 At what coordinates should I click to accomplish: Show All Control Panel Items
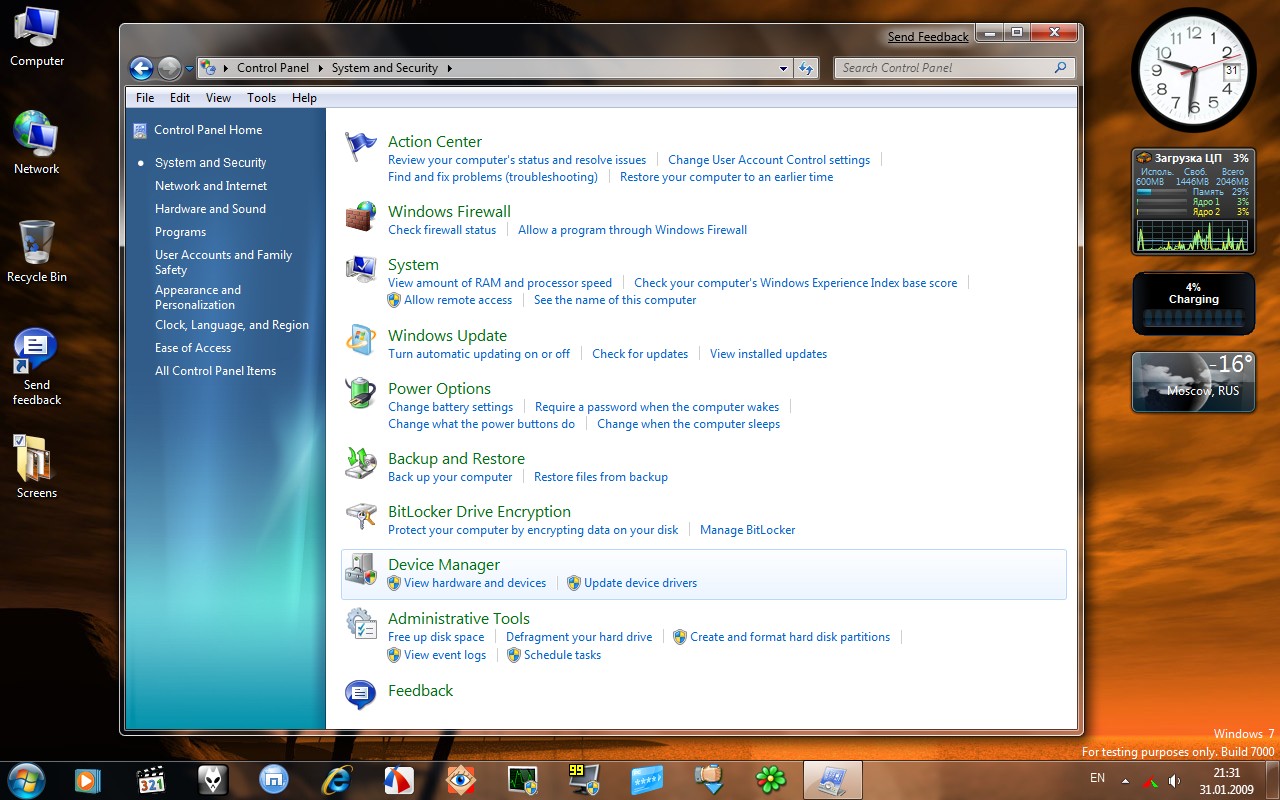point(215,371)
